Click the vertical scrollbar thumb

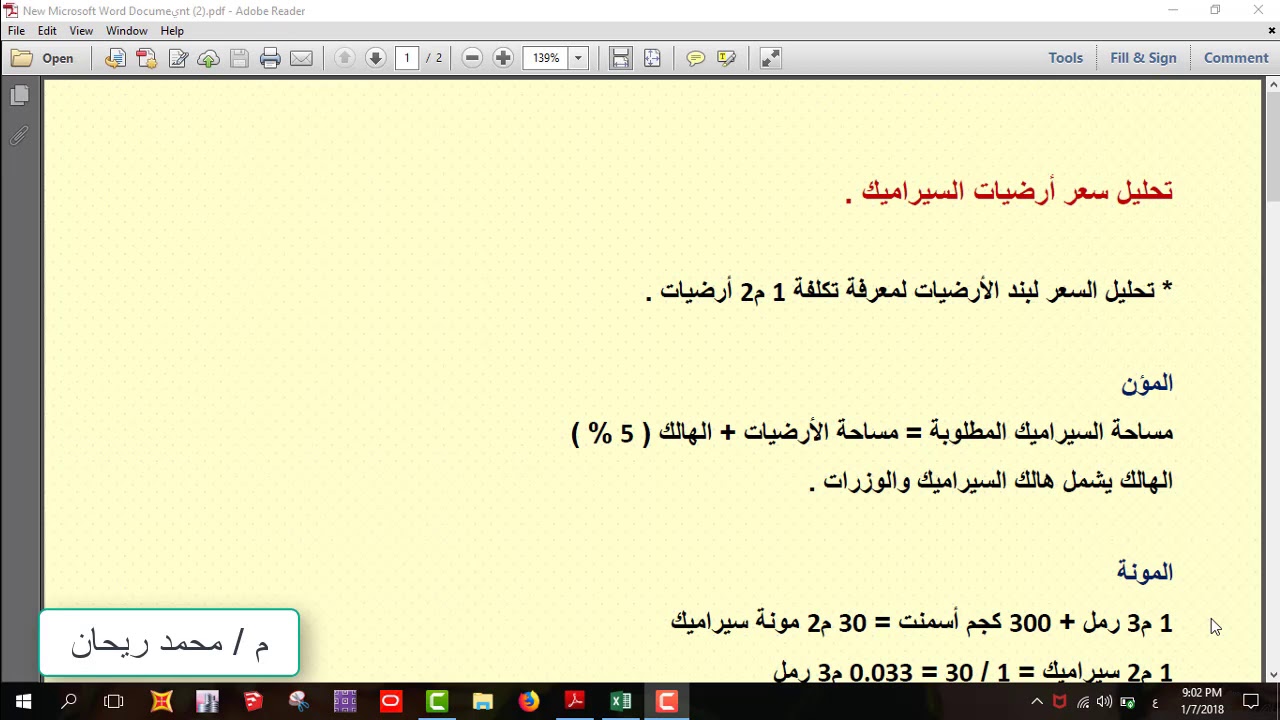pyautogui.click(x=1272, y=147)
